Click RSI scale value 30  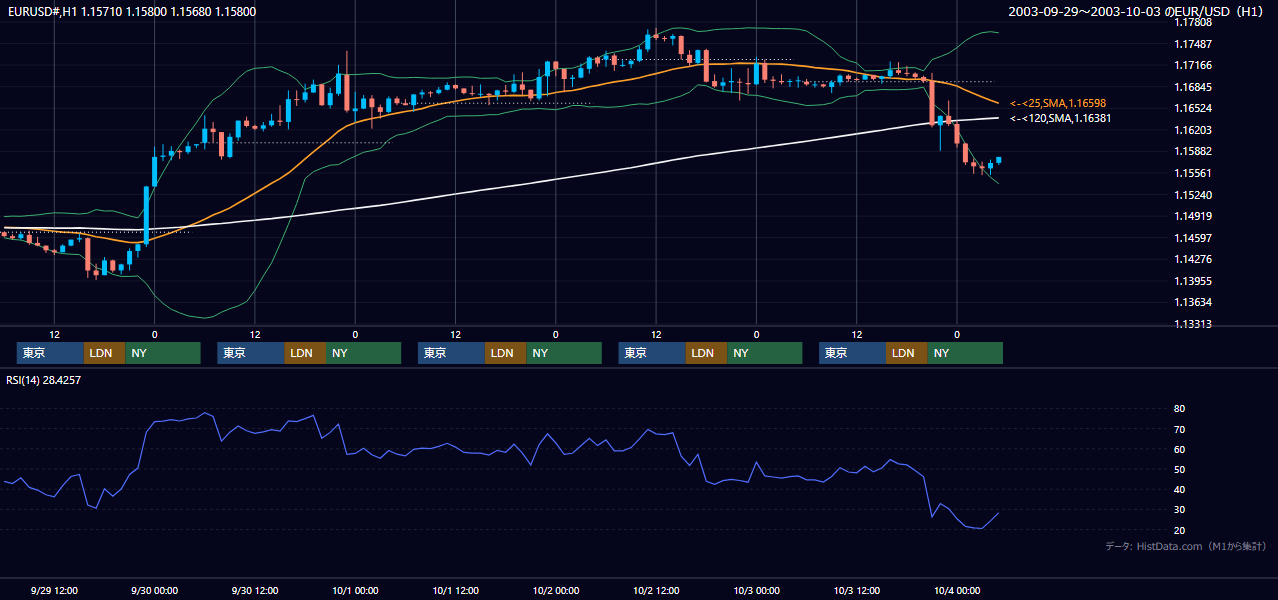tap(1179, 510)
